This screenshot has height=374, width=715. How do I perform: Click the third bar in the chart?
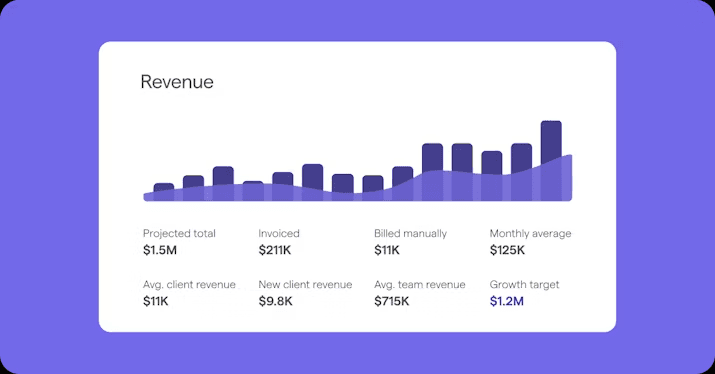[x=223, y=183]
